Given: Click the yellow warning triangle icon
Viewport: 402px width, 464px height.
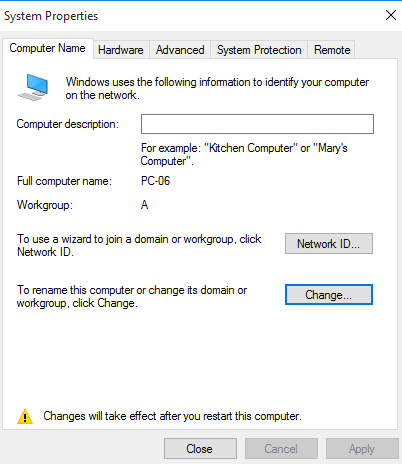Looking at the screenshot, I should pos(25,416).
